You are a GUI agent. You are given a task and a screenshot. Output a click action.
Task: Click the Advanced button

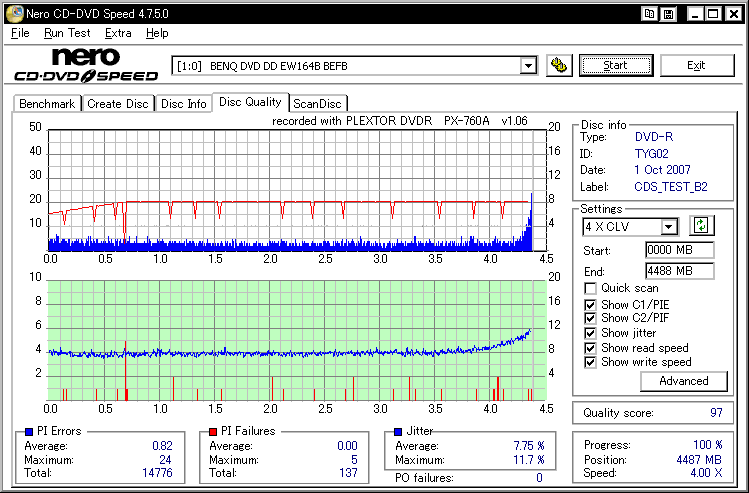[684, 381]
